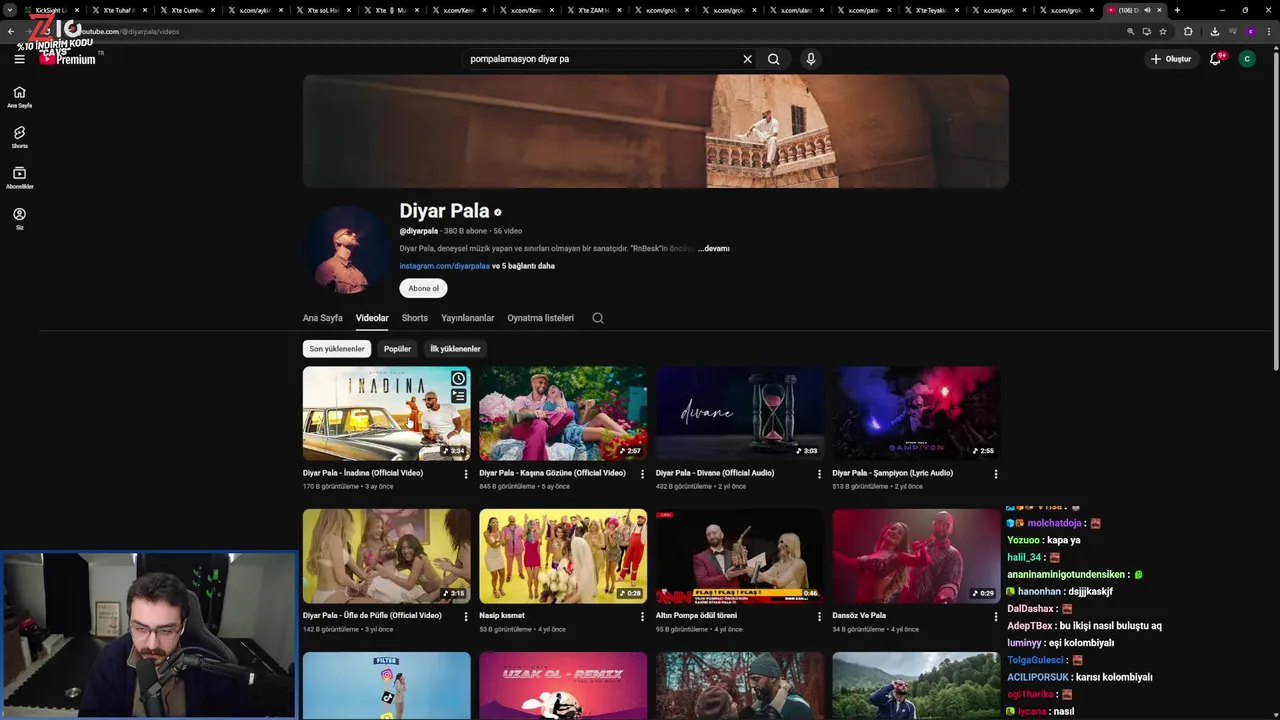
Task: Open title 'Diyar Pala - Üfle de Püfle (Official Video)'
Action: (372, 616)
